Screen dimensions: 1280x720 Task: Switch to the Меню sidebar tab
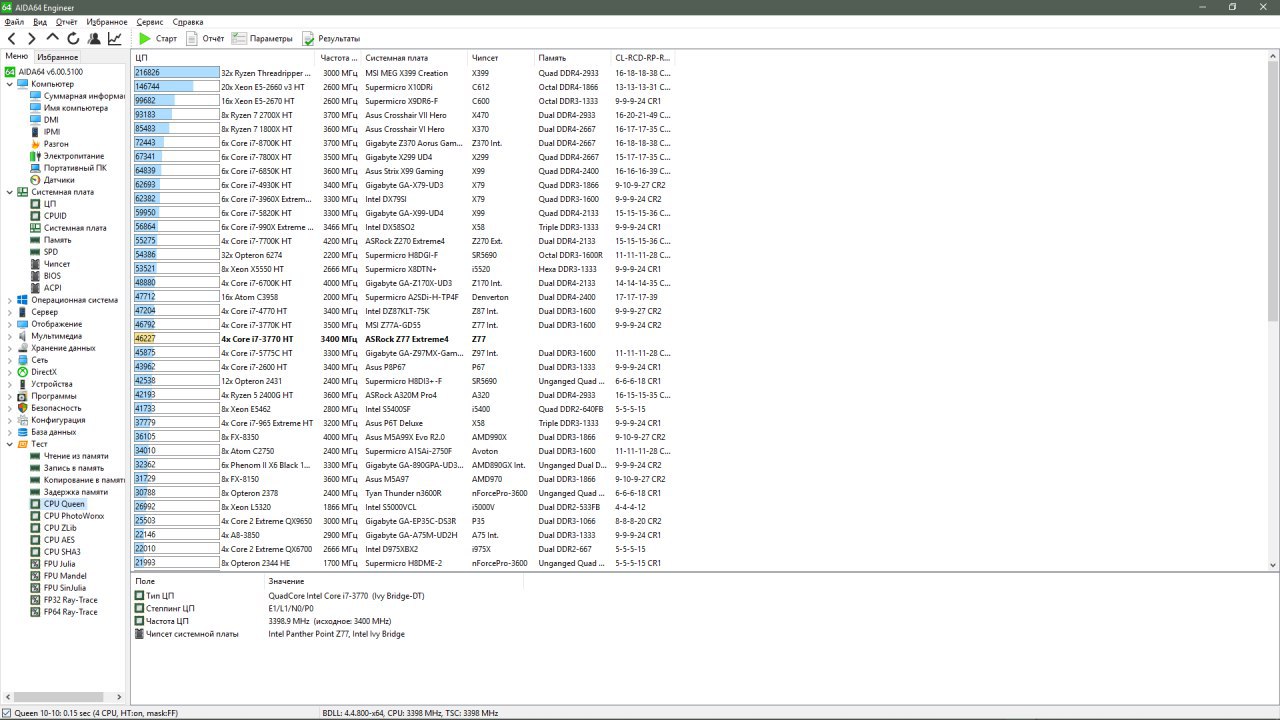[x=17, y=57]
